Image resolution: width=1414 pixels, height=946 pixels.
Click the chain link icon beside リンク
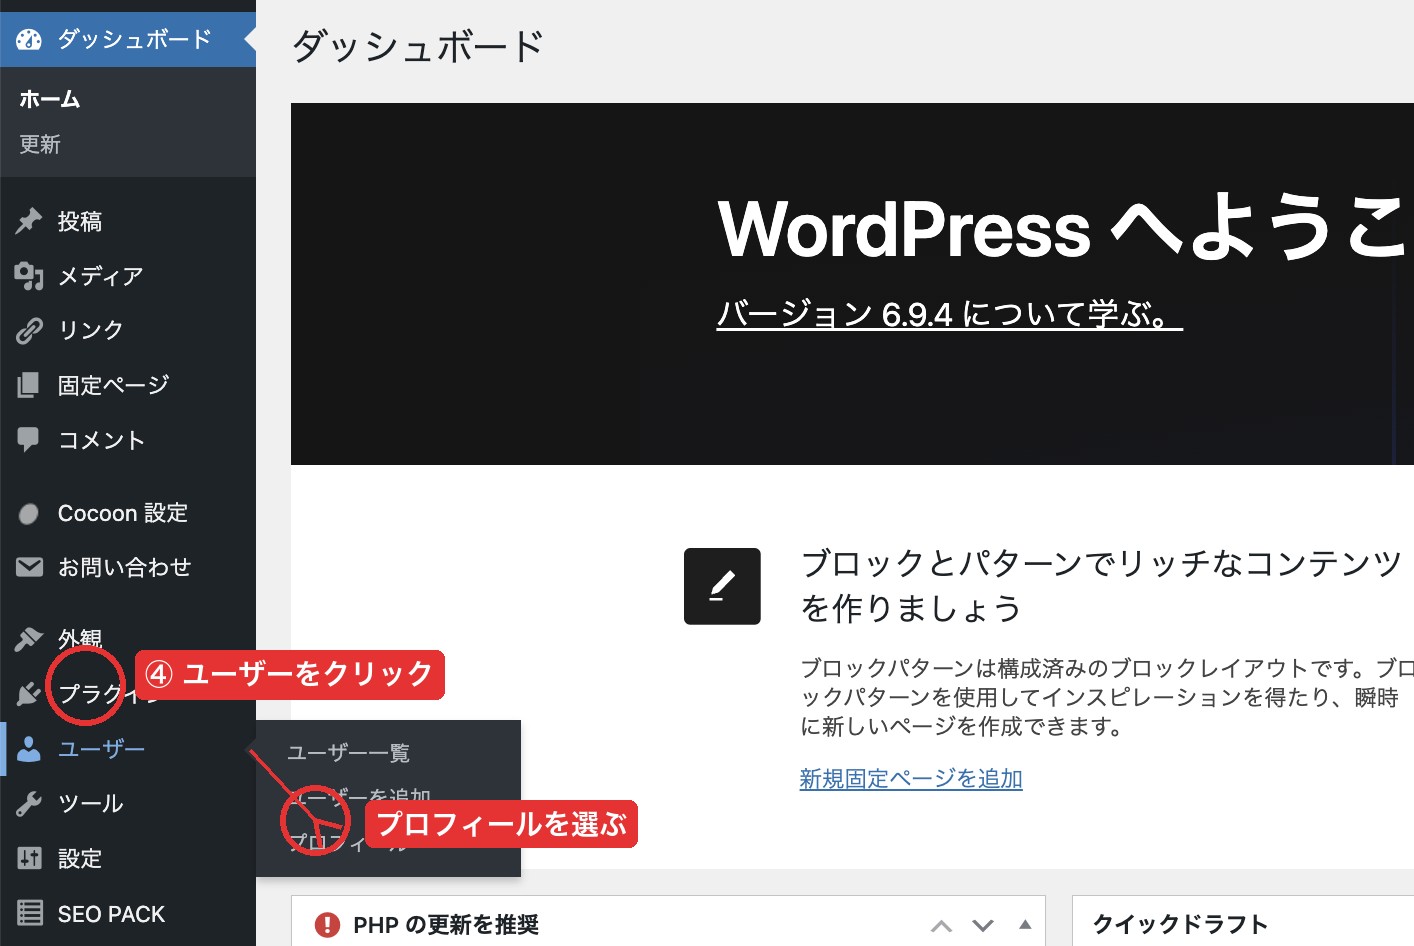pyautogui.click(x=29, y=330)
